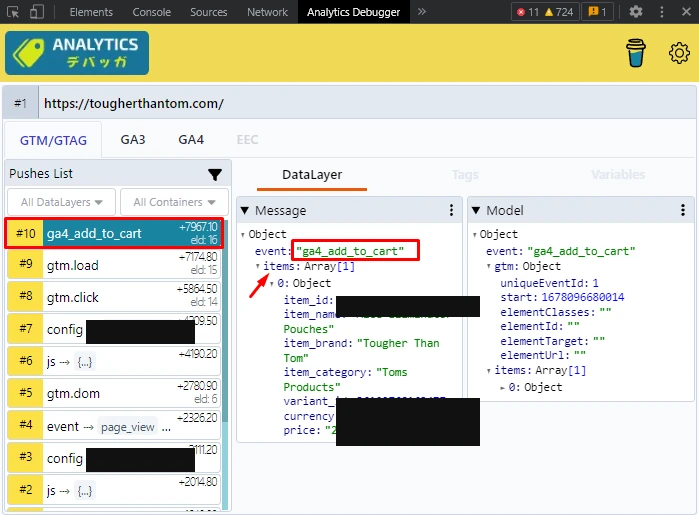Click item_category "Toms Products" value
The image size is (699, 515).
click(345, 379)
